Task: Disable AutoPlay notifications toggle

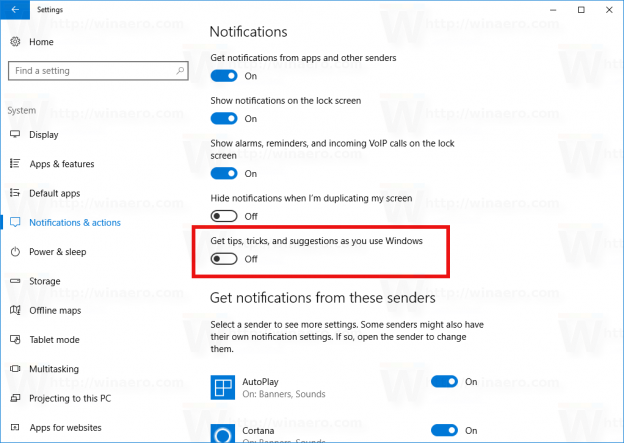Action: tap(445, 382)
